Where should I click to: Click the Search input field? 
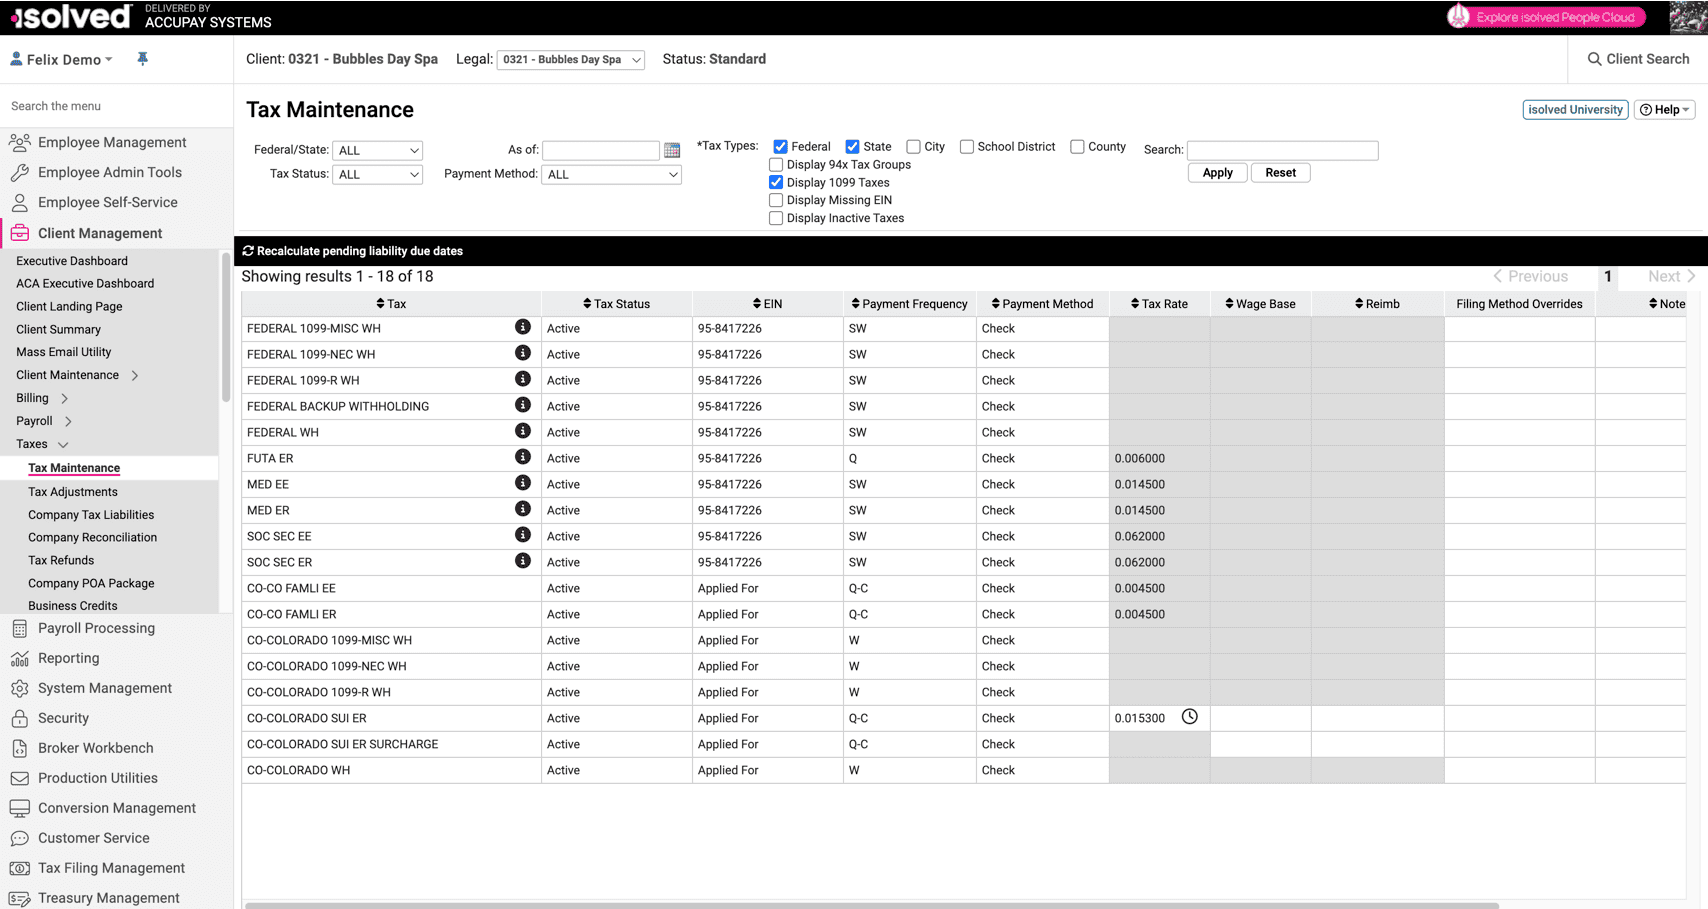1282,149
